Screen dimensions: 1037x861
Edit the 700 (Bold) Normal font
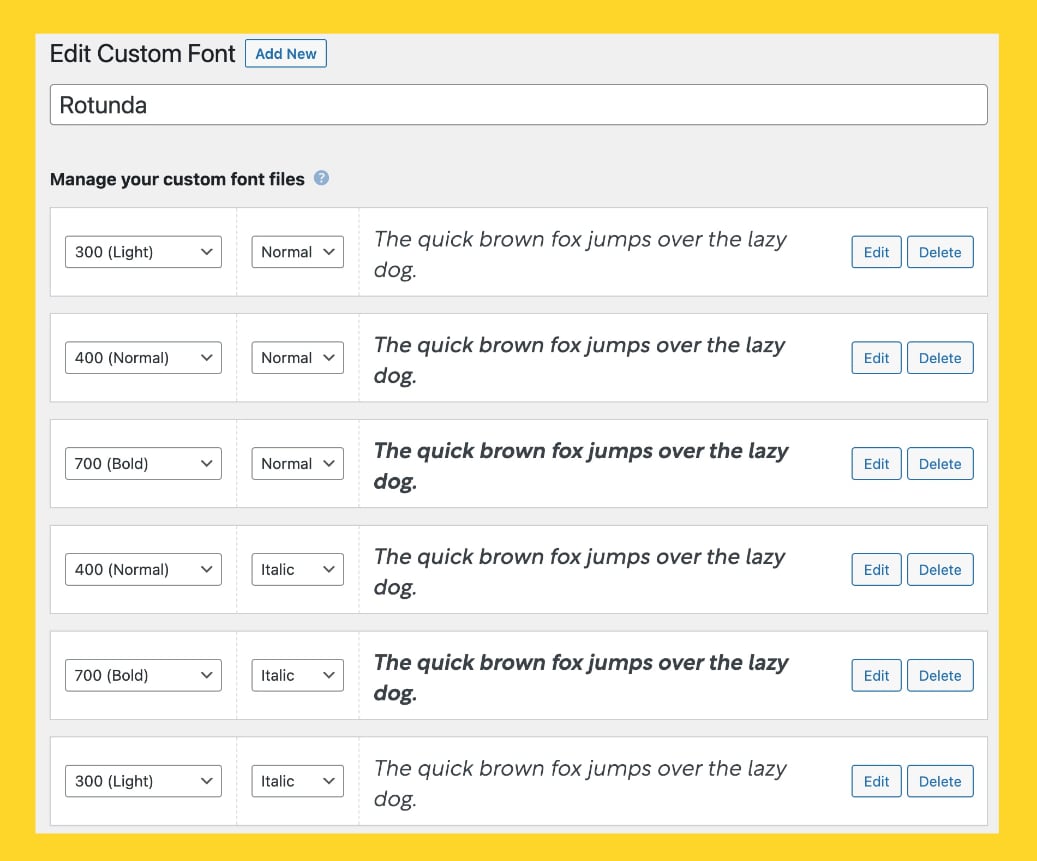[876, 464]
